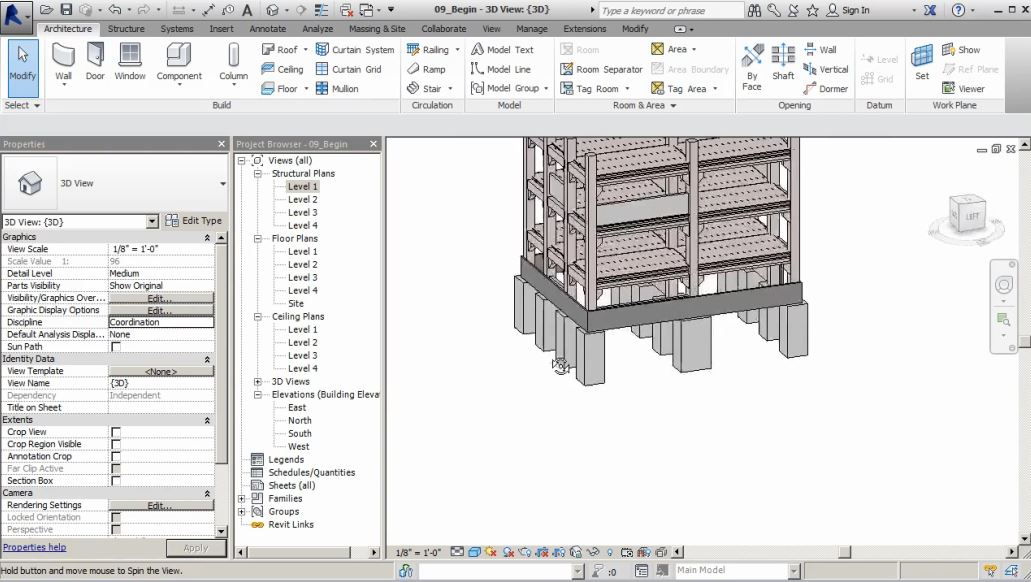Screen dimensions: 1031x582
Task: Click Edit for Graphic Display Options
Action: [161, 310]
